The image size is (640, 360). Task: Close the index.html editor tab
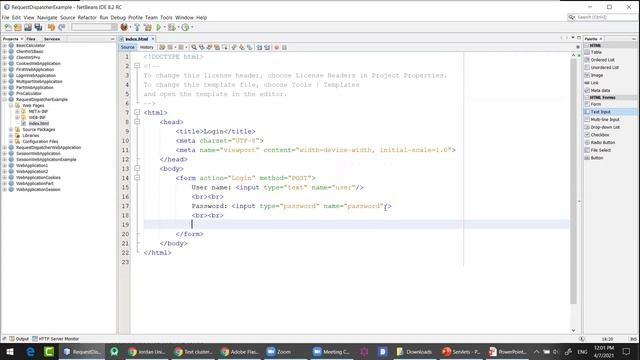(x=153, y=39)
